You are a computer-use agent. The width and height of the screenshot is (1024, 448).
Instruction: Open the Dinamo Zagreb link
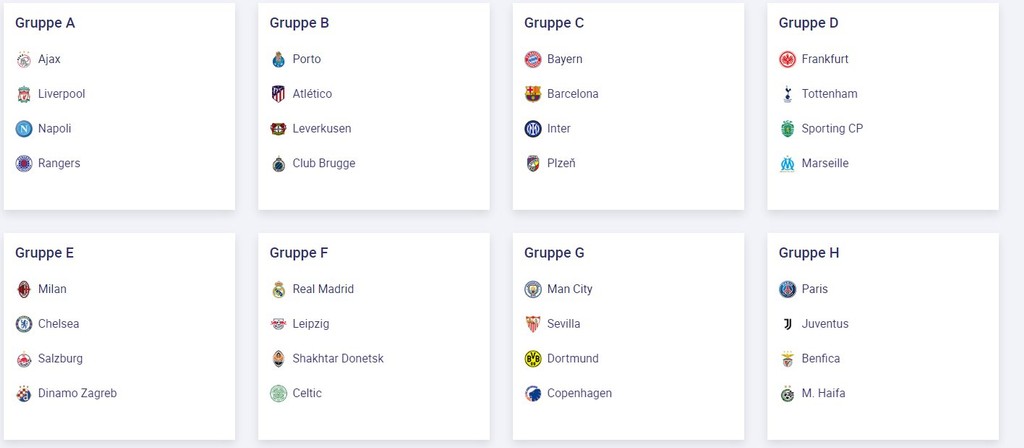click(66, 393)
